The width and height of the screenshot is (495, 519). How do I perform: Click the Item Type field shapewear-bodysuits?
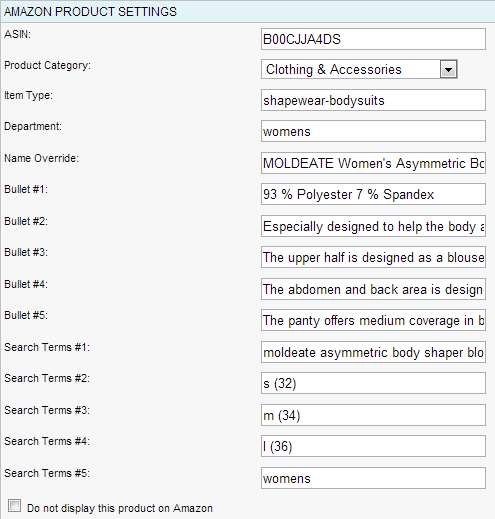(x=373, y=100)
